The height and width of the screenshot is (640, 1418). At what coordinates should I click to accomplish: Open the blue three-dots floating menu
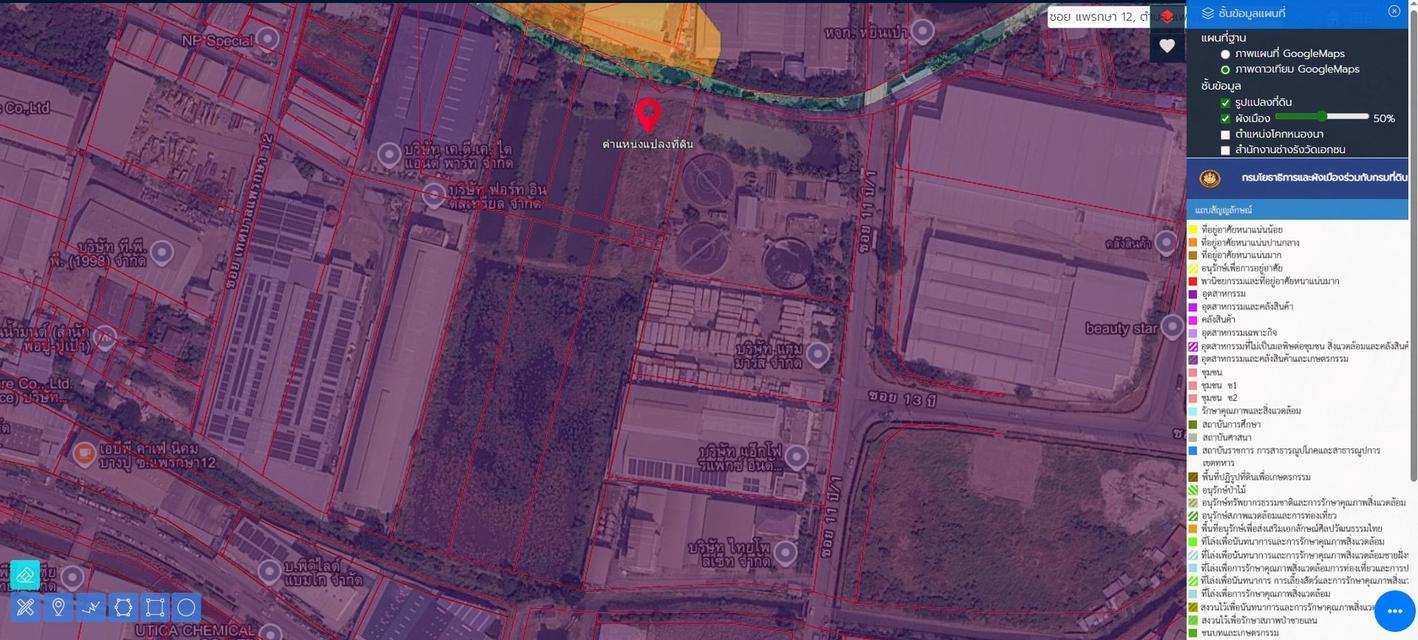[1395, 611]
